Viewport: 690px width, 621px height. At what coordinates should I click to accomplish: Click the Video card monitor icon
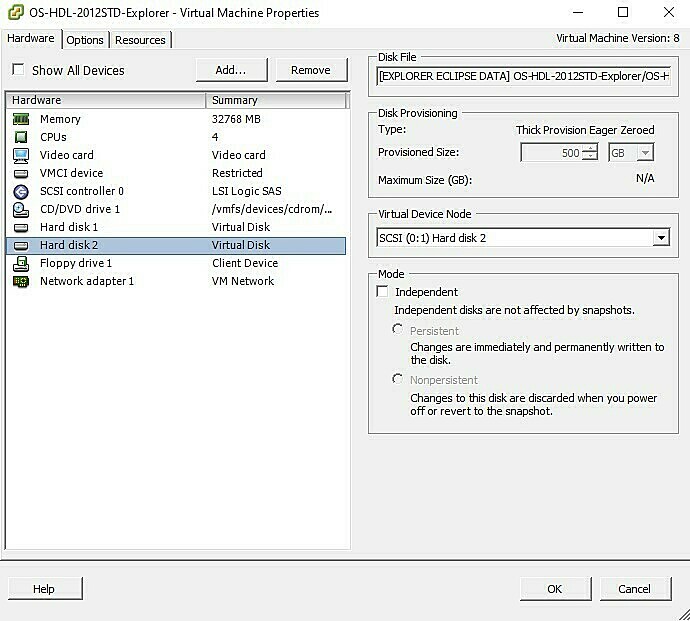coord(21,155)
